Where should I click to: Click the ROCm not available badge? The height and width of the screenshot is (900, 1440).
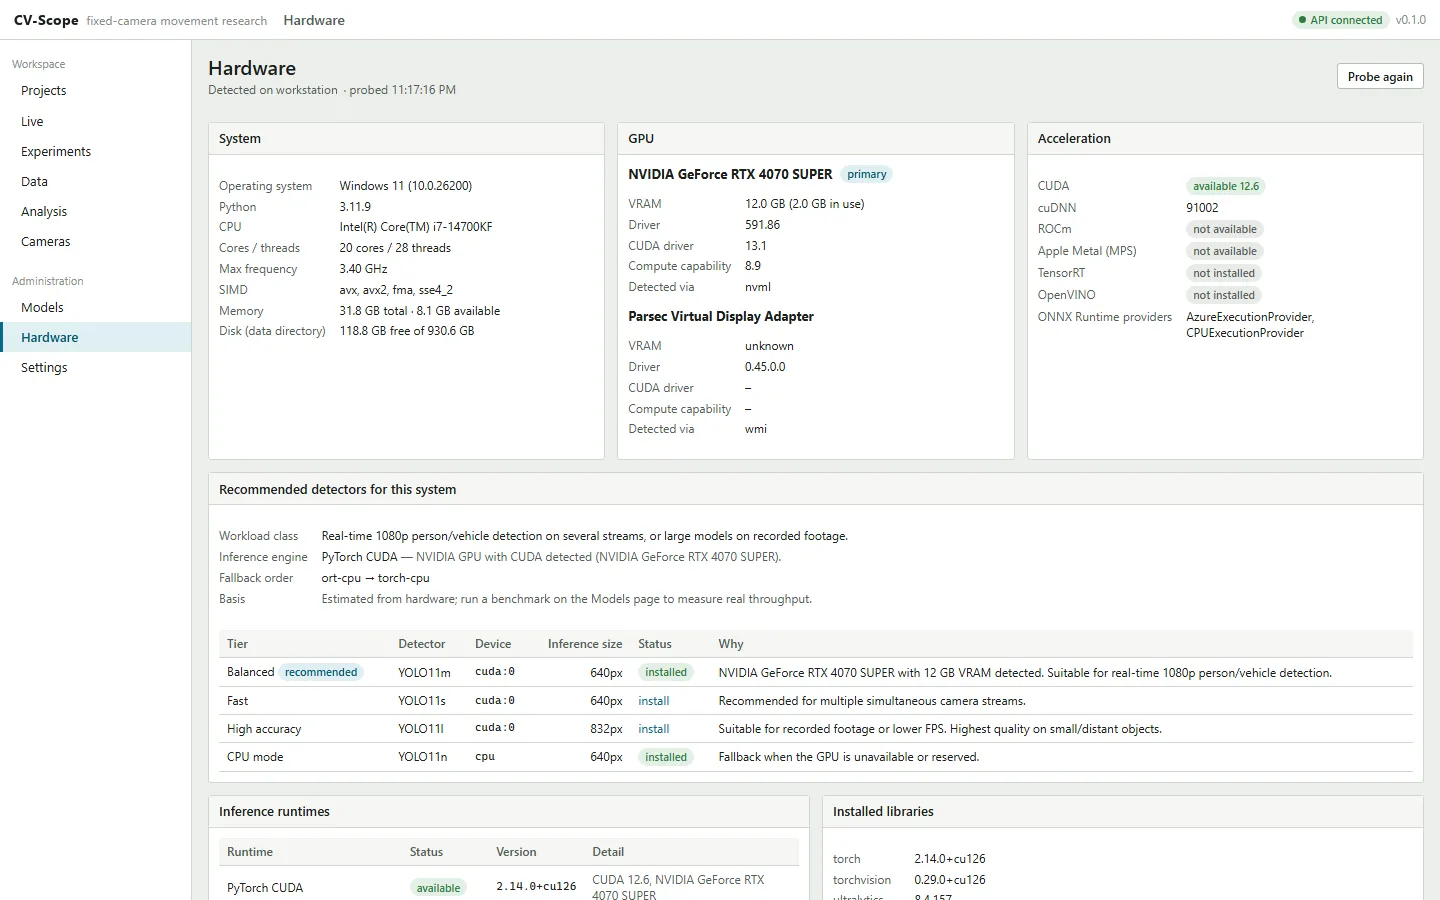point(1225,229)
